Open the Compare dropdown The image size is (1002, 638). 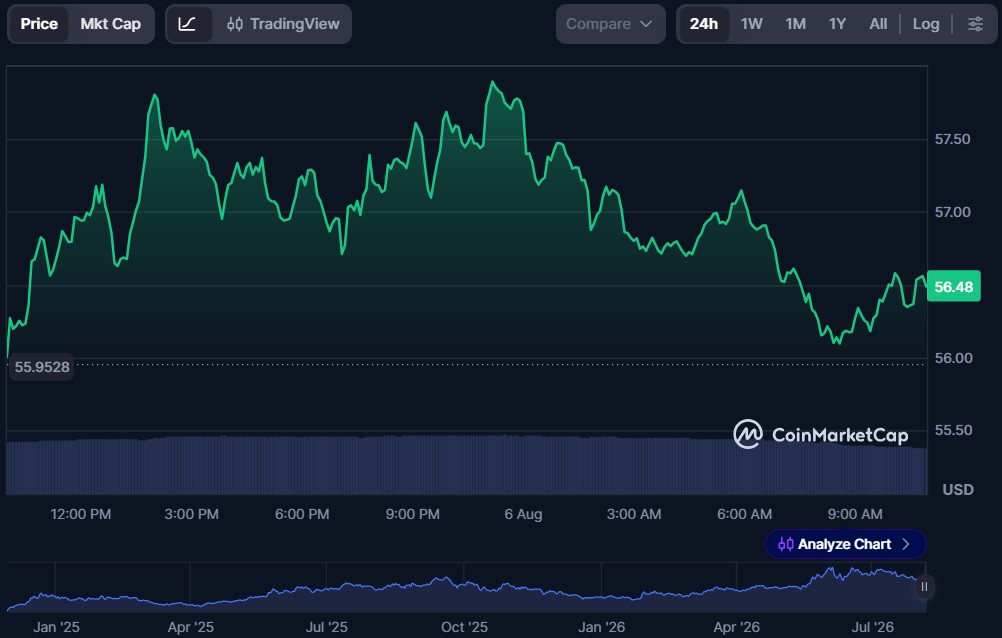coord(610,24)
